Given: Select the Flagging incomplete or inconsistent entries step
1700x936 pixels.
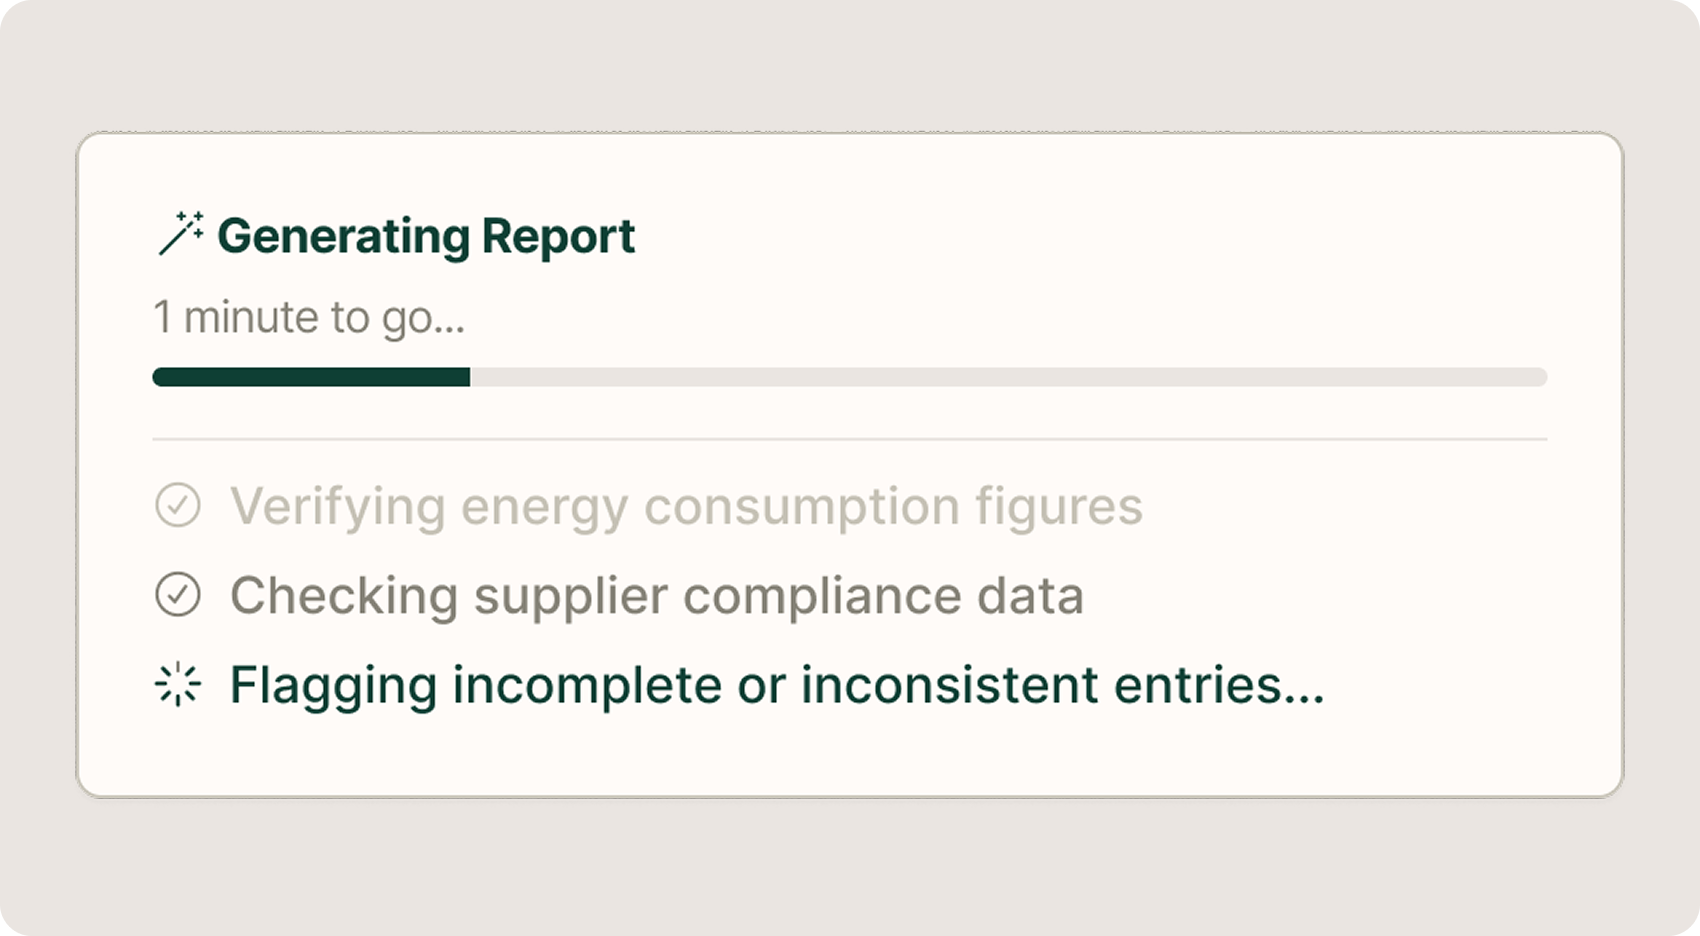Looking at the screenshot, I should click(776, 685).
